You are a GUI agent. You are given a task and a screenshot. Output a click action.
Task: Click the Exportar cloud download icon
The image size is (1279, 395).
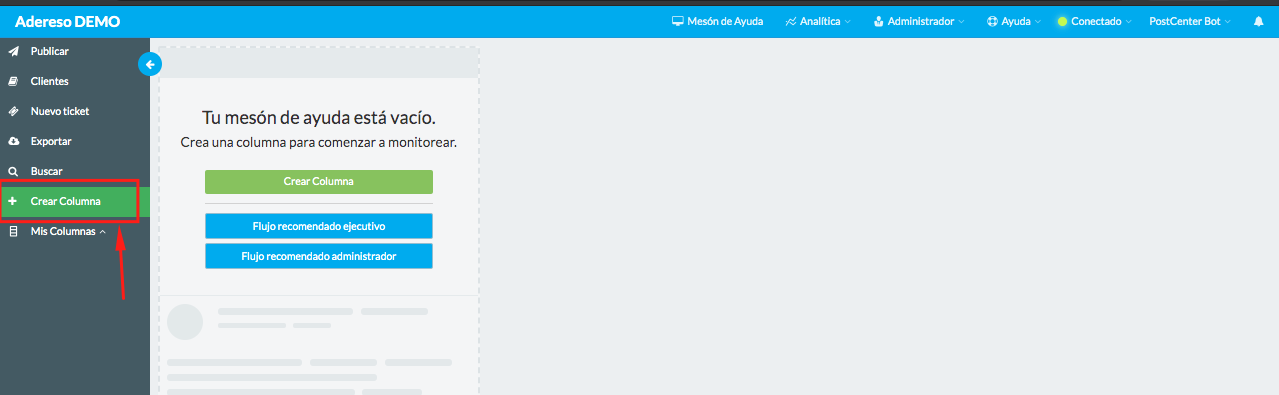13,141
